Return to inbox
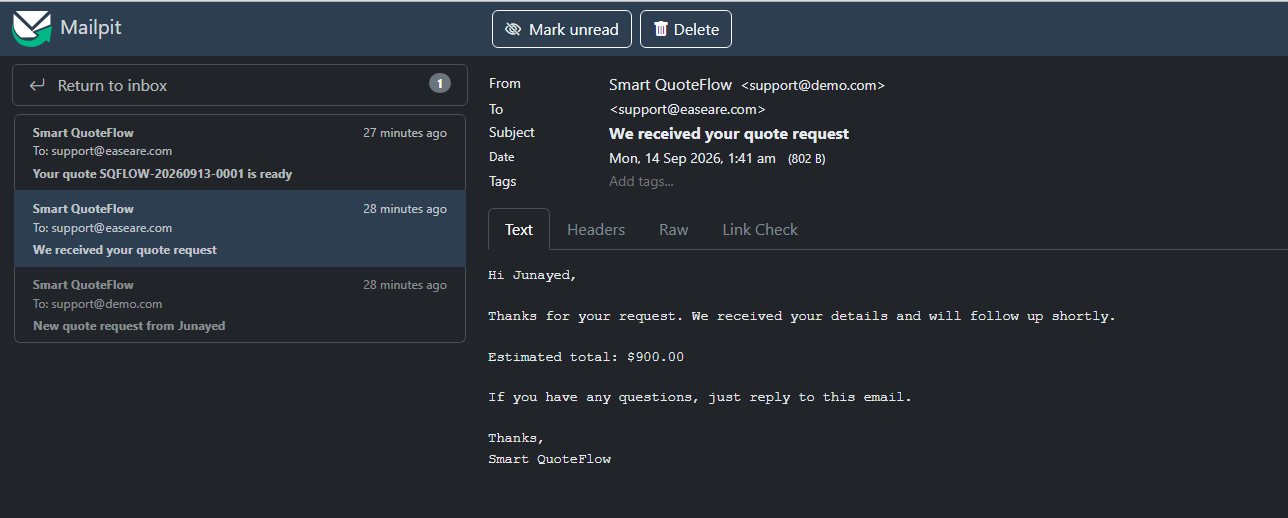 (x=240, y=85)
